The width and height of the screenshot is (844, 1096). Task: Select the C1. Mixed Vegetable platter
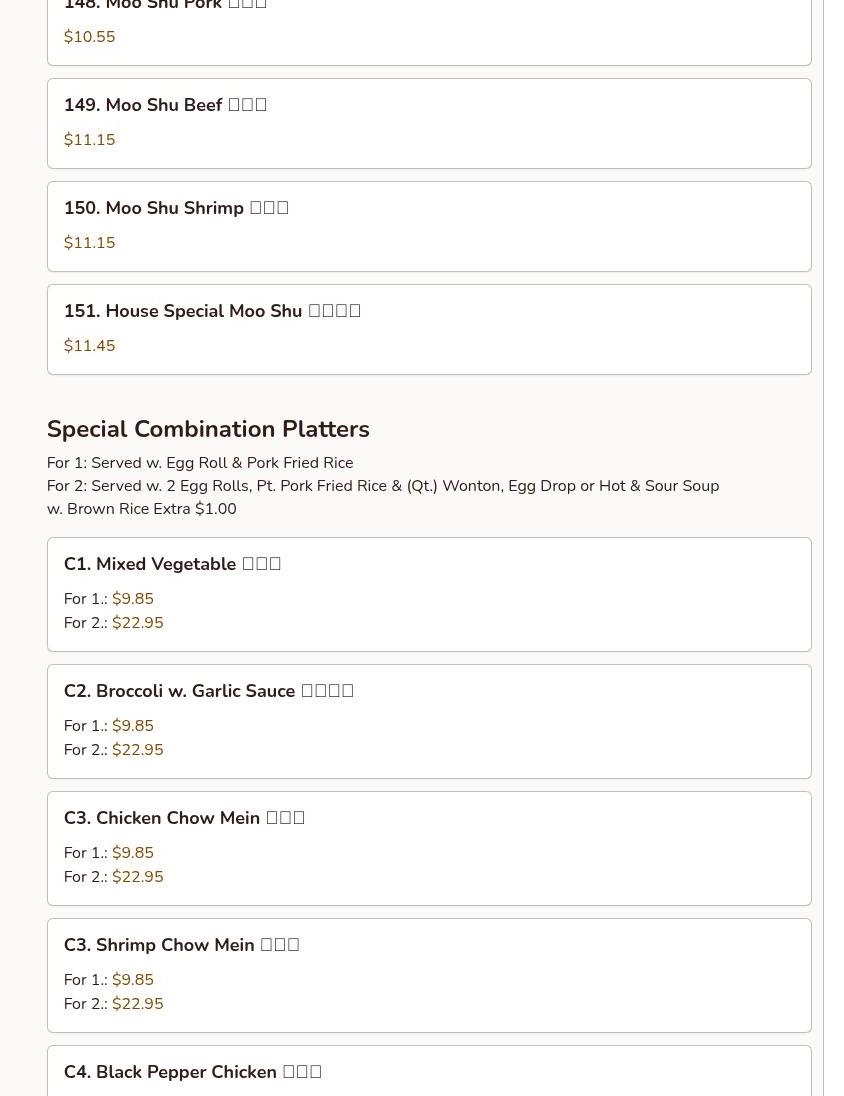[429, 594]
